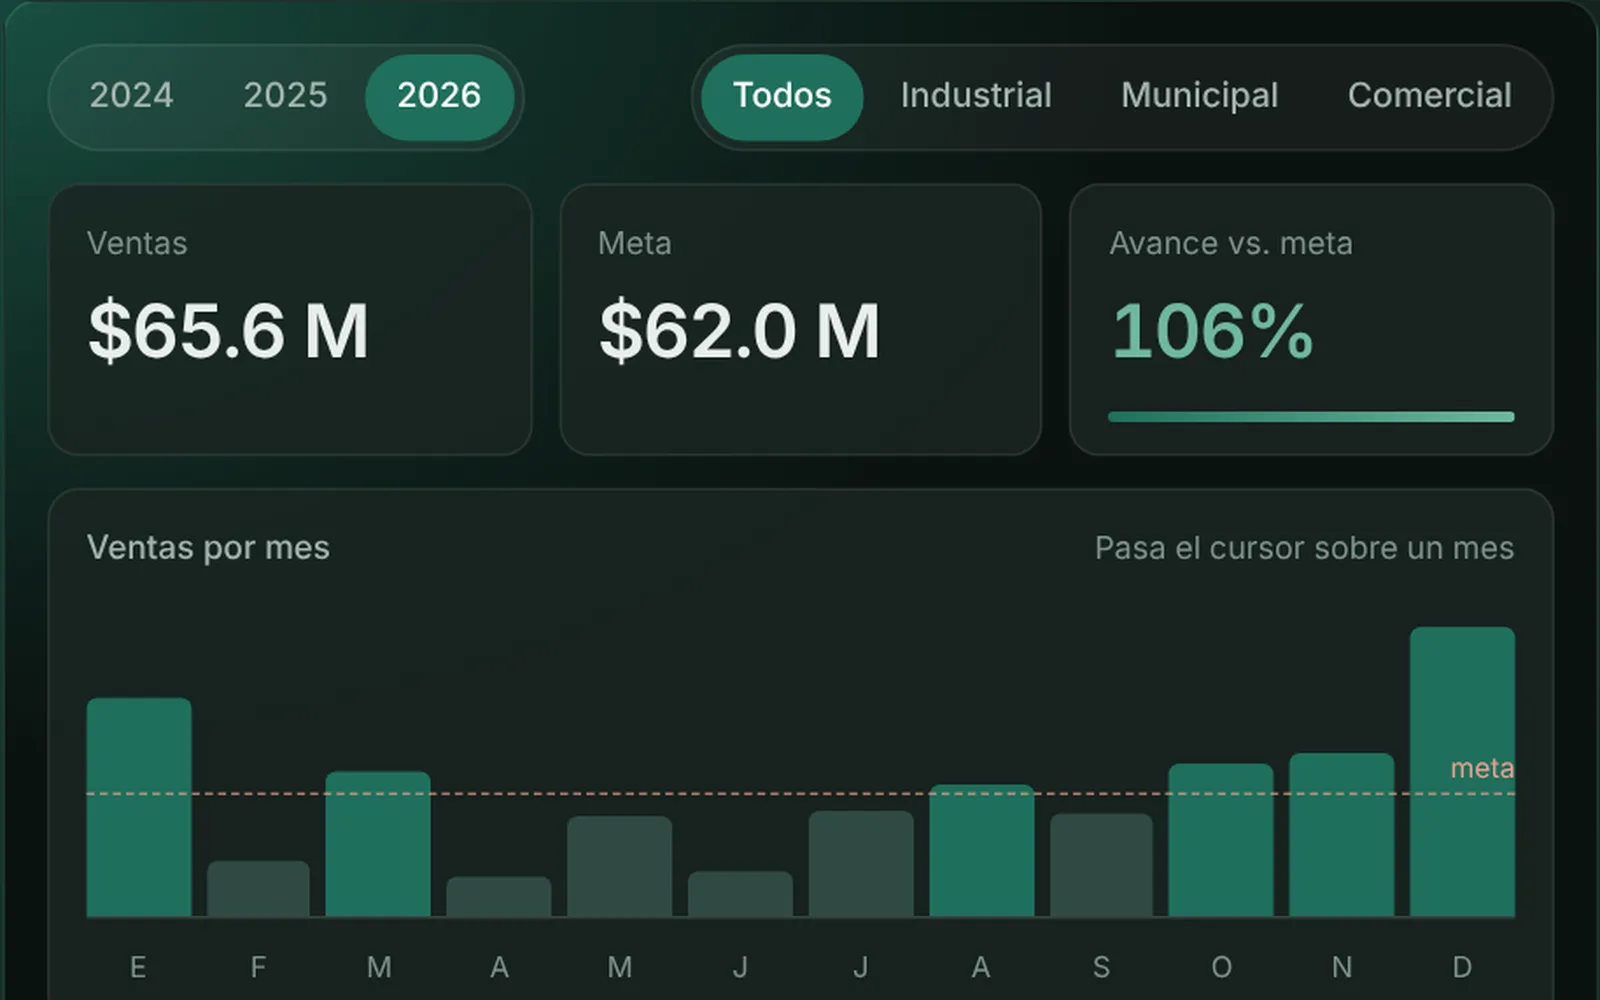Image resolution: width=1600 pixels, height=1000 pixels.
Task: Switch to year 2025
Action: point(285,96)
